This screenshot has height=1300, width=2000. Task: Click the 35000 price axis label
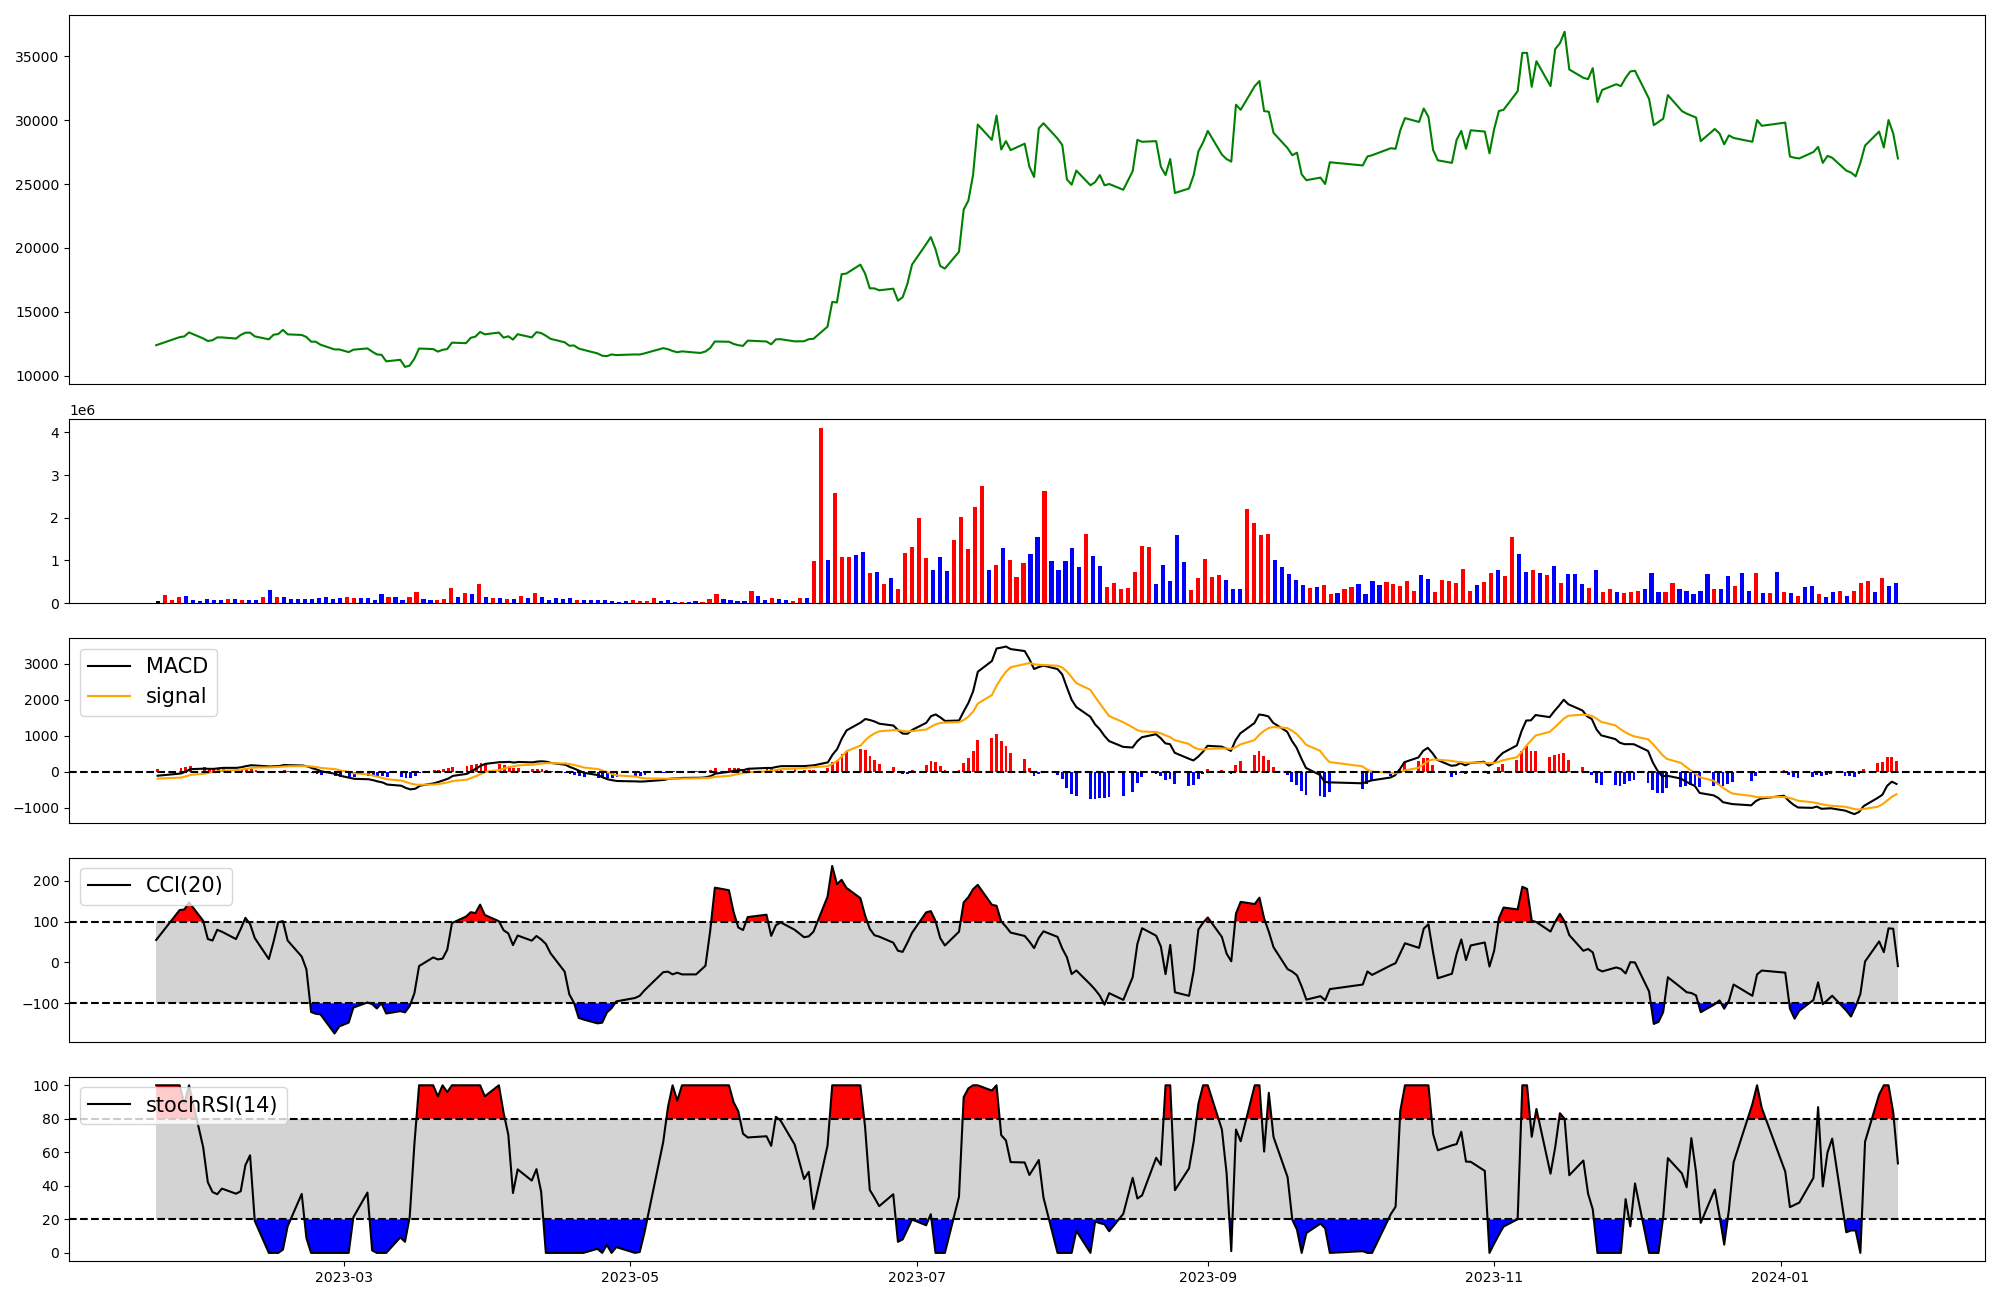click(36, 57)
